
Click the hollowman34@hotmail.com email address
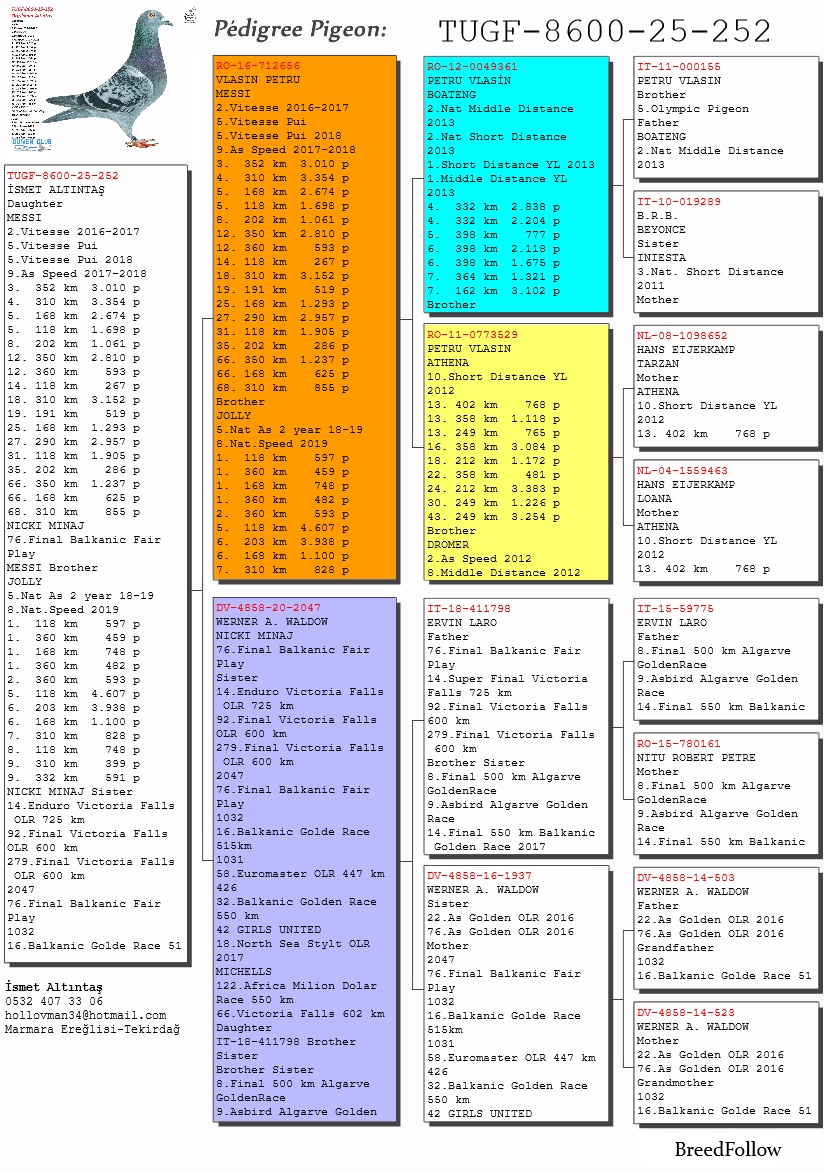[x=86, y=1015]
